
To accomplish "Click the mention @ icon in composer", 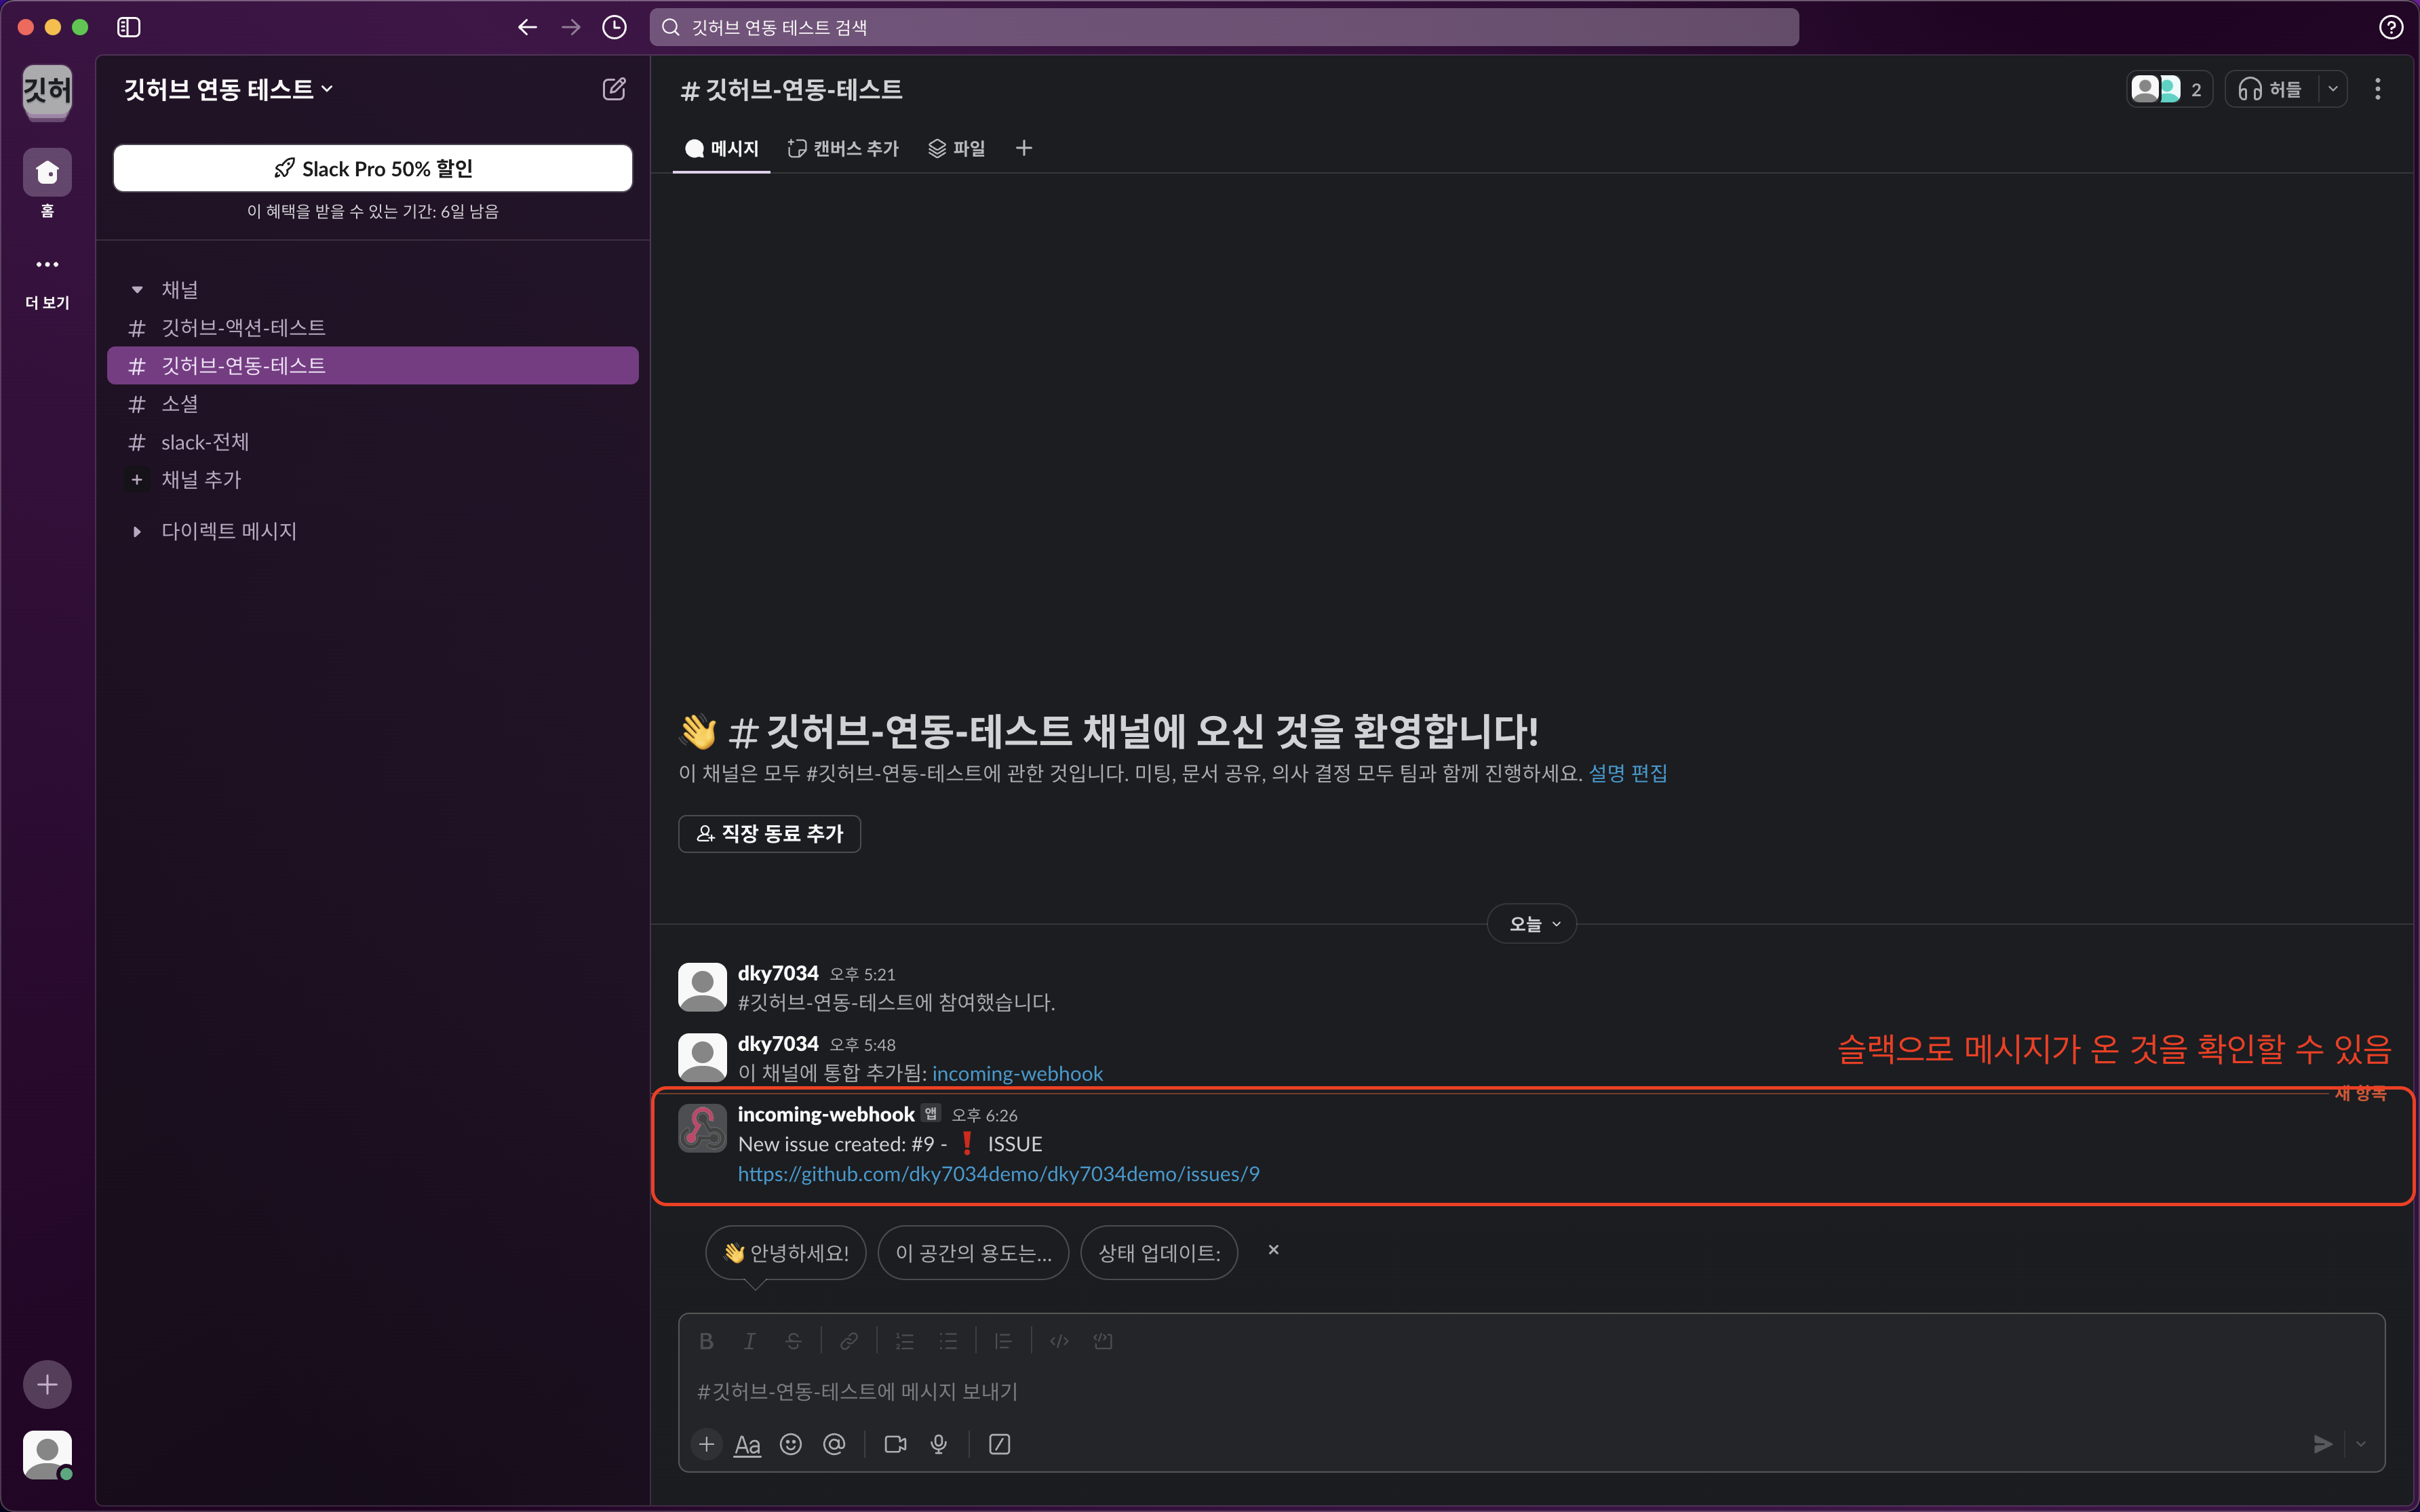I will 834,1444.
